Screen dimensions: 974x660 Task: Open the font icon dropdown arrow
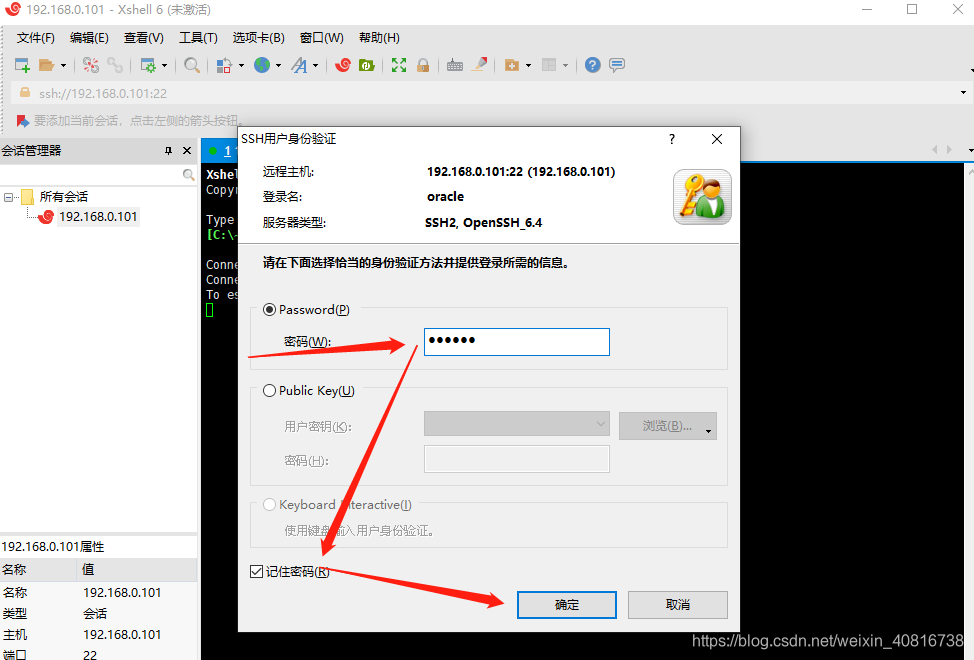[316, 65]
